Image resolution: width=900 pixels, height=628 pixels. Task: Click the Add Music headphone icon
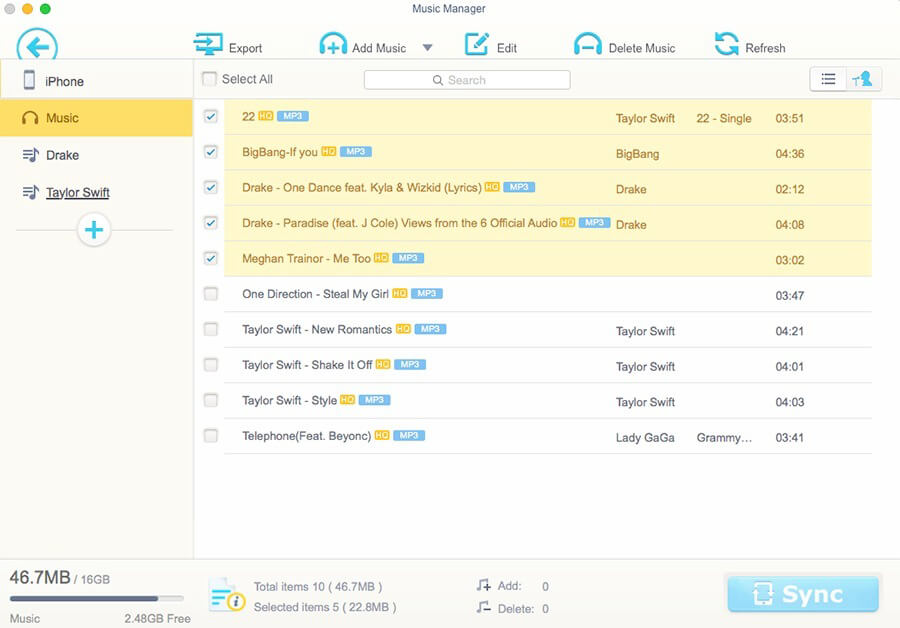coord(333,46)
